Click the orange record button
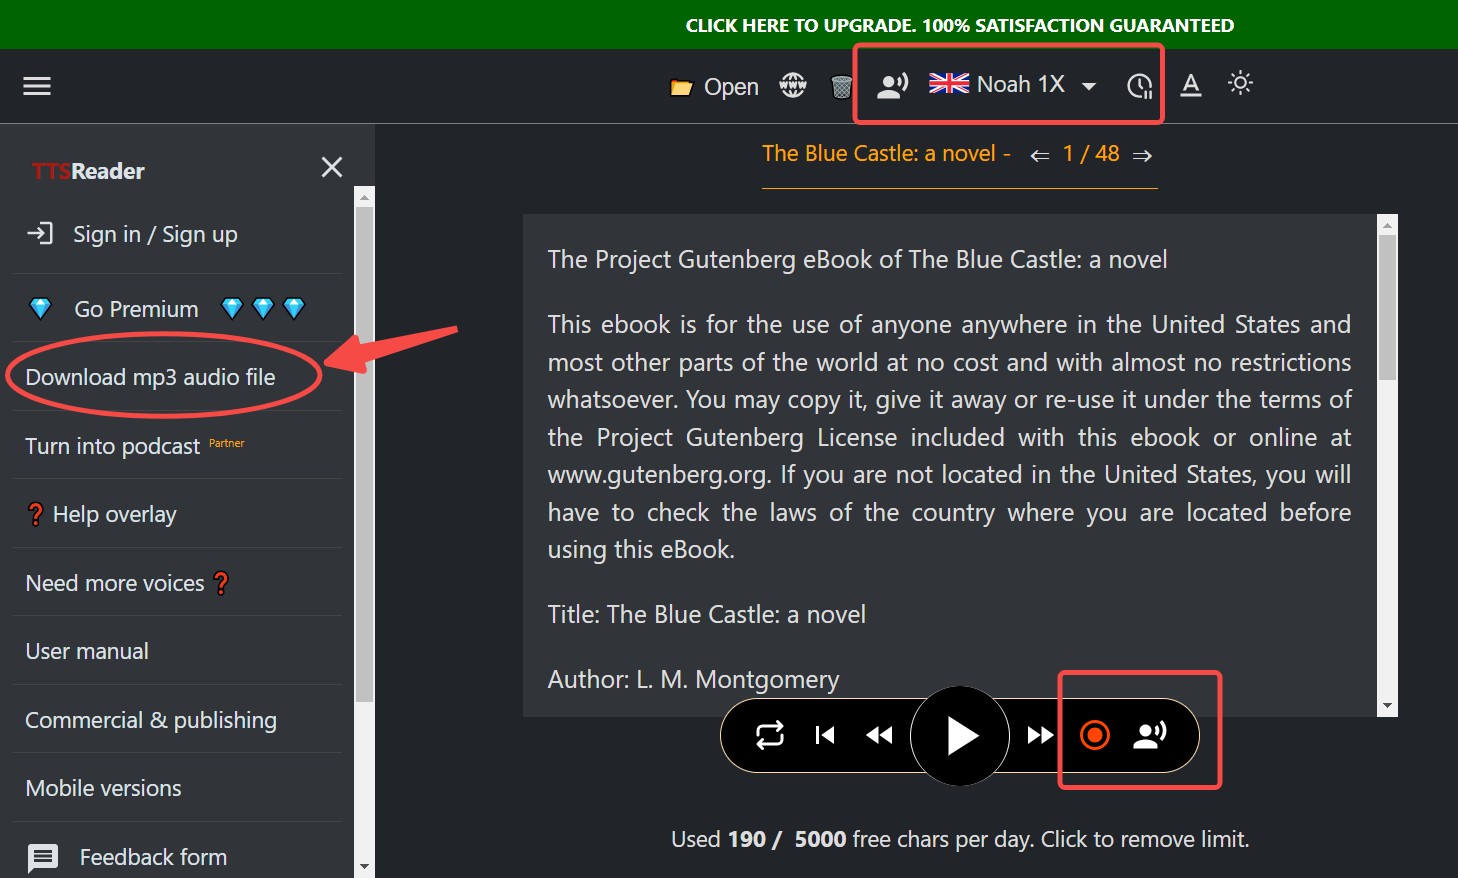Image resolution: width=1458 pixels, height=878 pixels. coord(1095,735)
